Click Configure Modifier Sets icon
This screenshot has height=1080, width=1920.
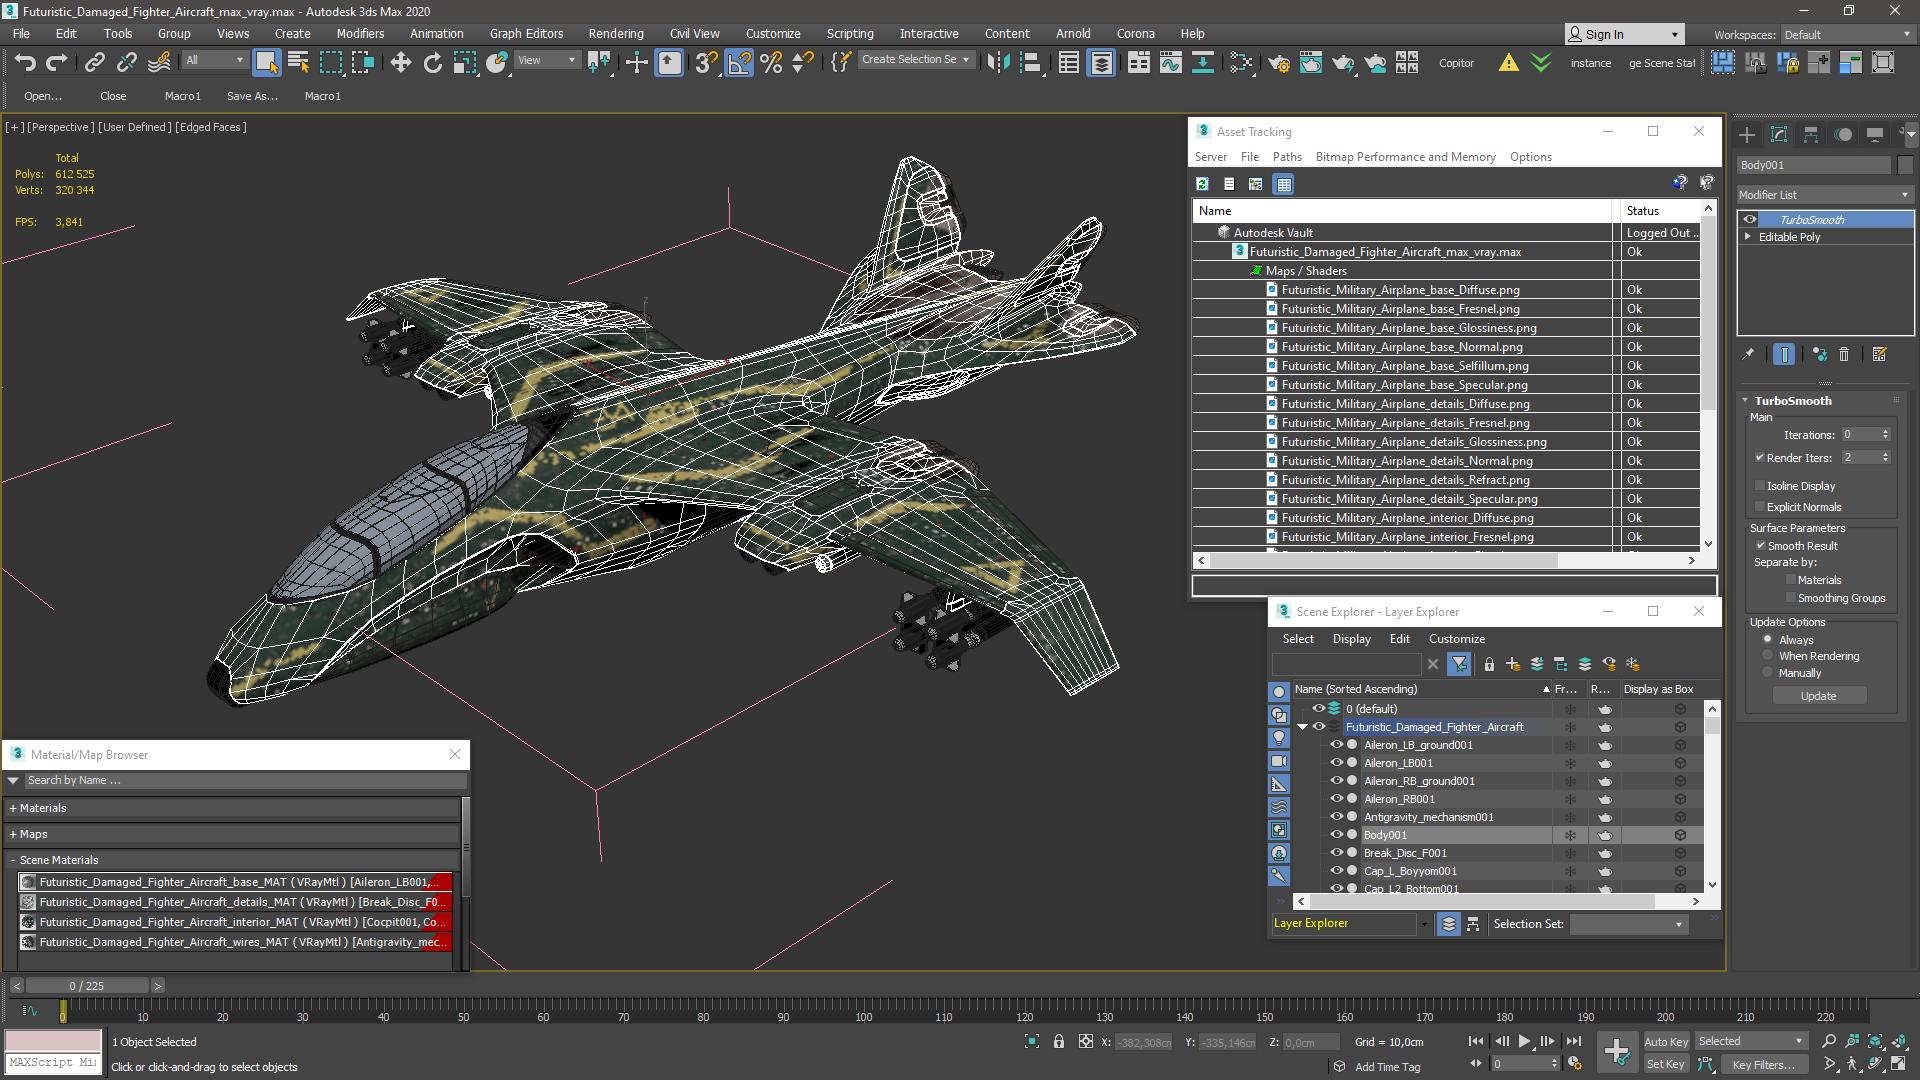1879,354
